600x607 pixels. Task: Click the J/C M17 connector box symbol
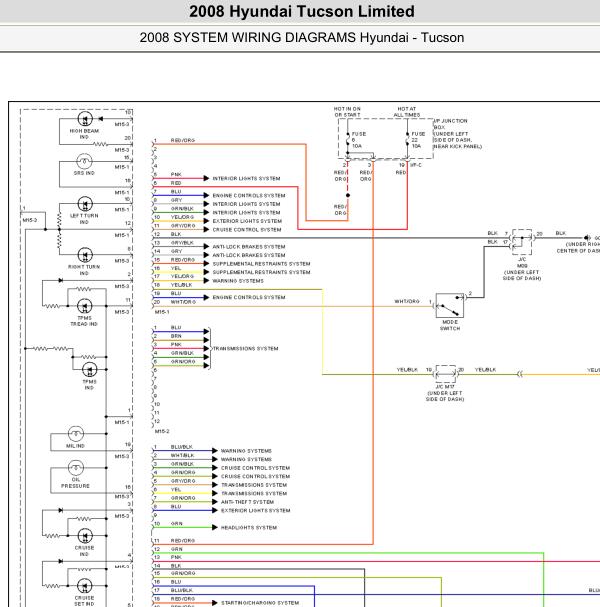(x=446, y=374)
